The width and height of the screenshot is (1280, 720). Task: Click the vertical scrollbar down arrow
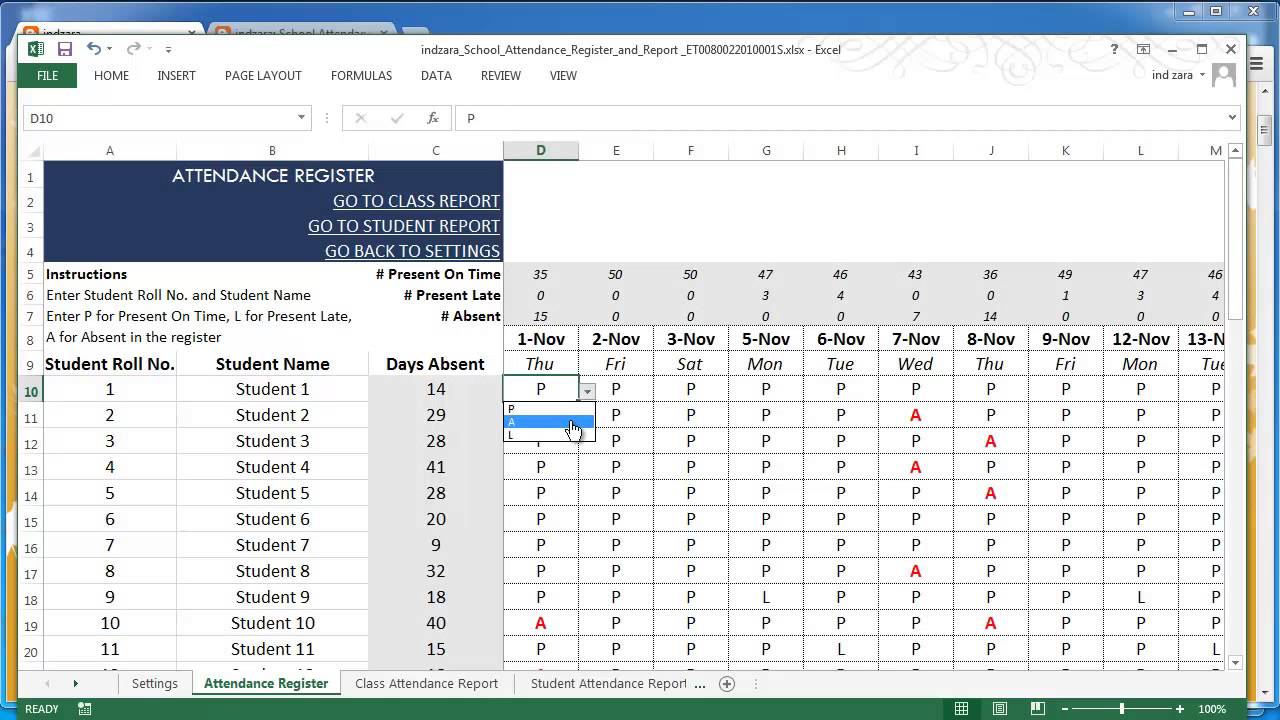coord(1235,662)
